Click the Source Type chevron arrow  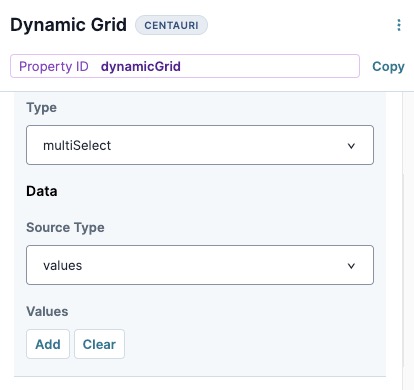coord(351,266)
